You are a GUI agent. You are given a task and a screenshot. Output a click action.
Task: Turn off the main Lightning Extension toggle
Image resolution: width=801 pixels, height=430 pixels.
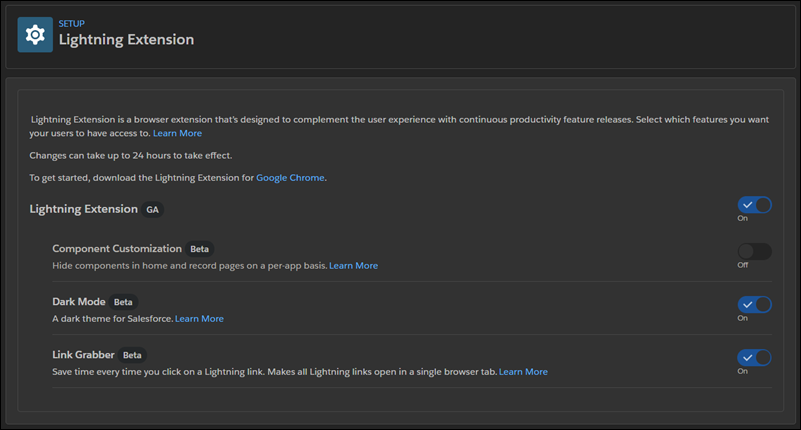[x=755, y=205]
